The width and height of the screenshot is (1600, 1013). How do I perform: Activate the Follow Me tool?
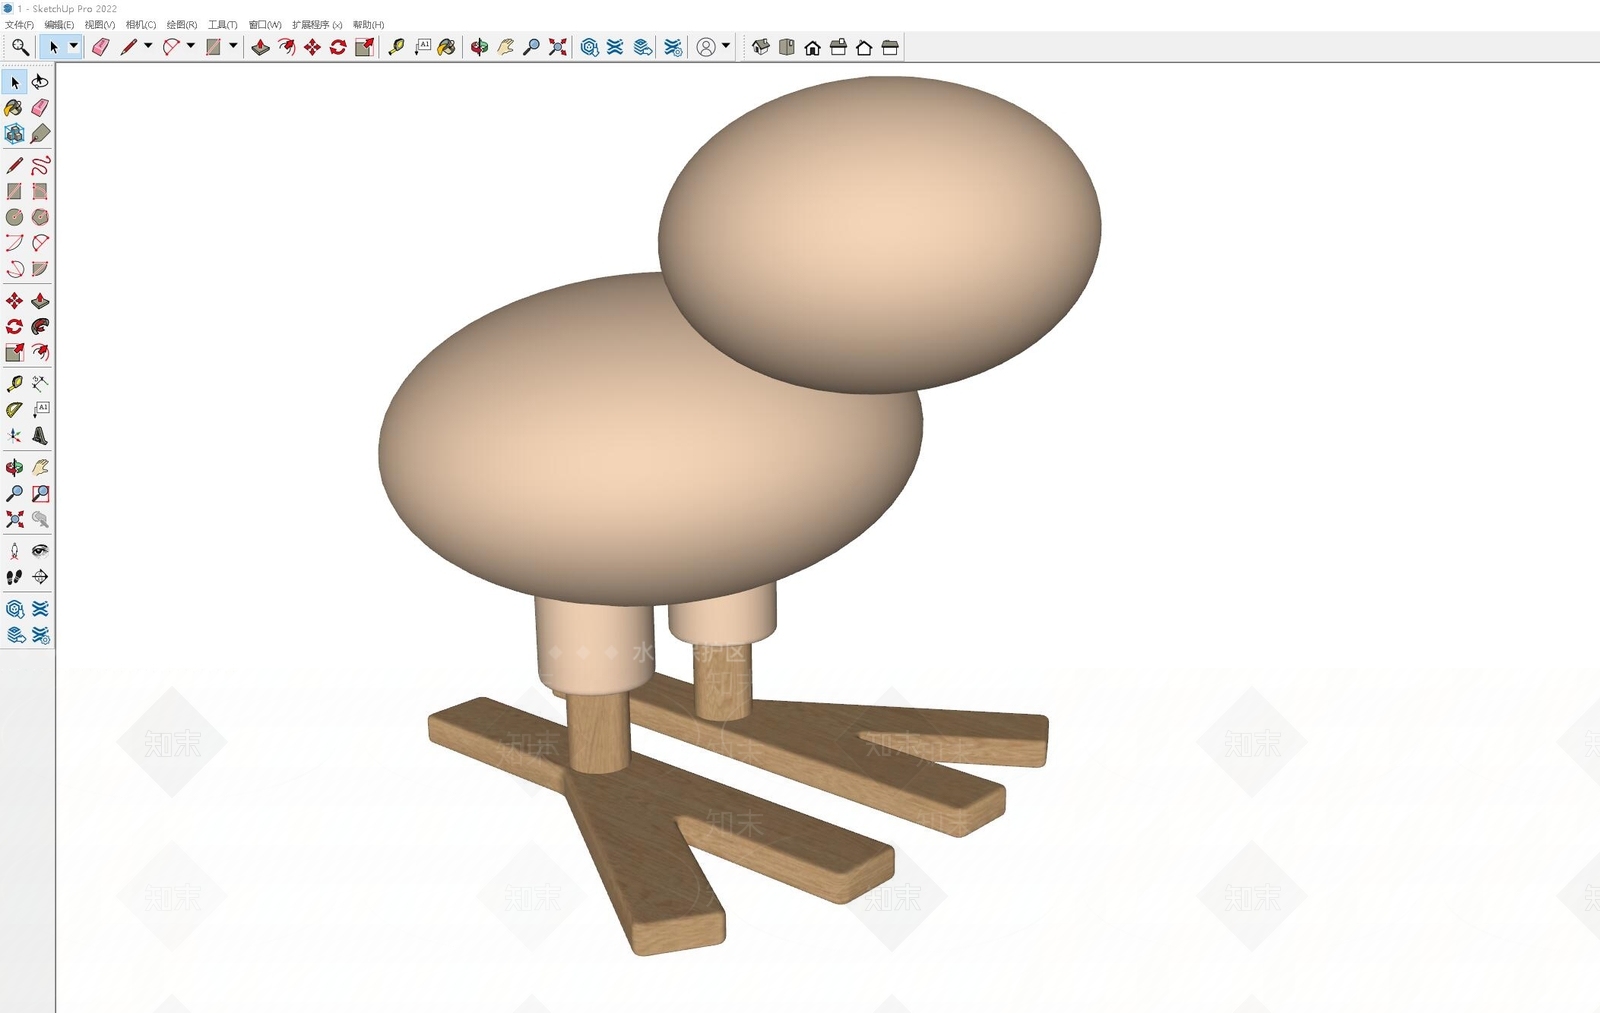pyautogui.click(x=40, y=327)
